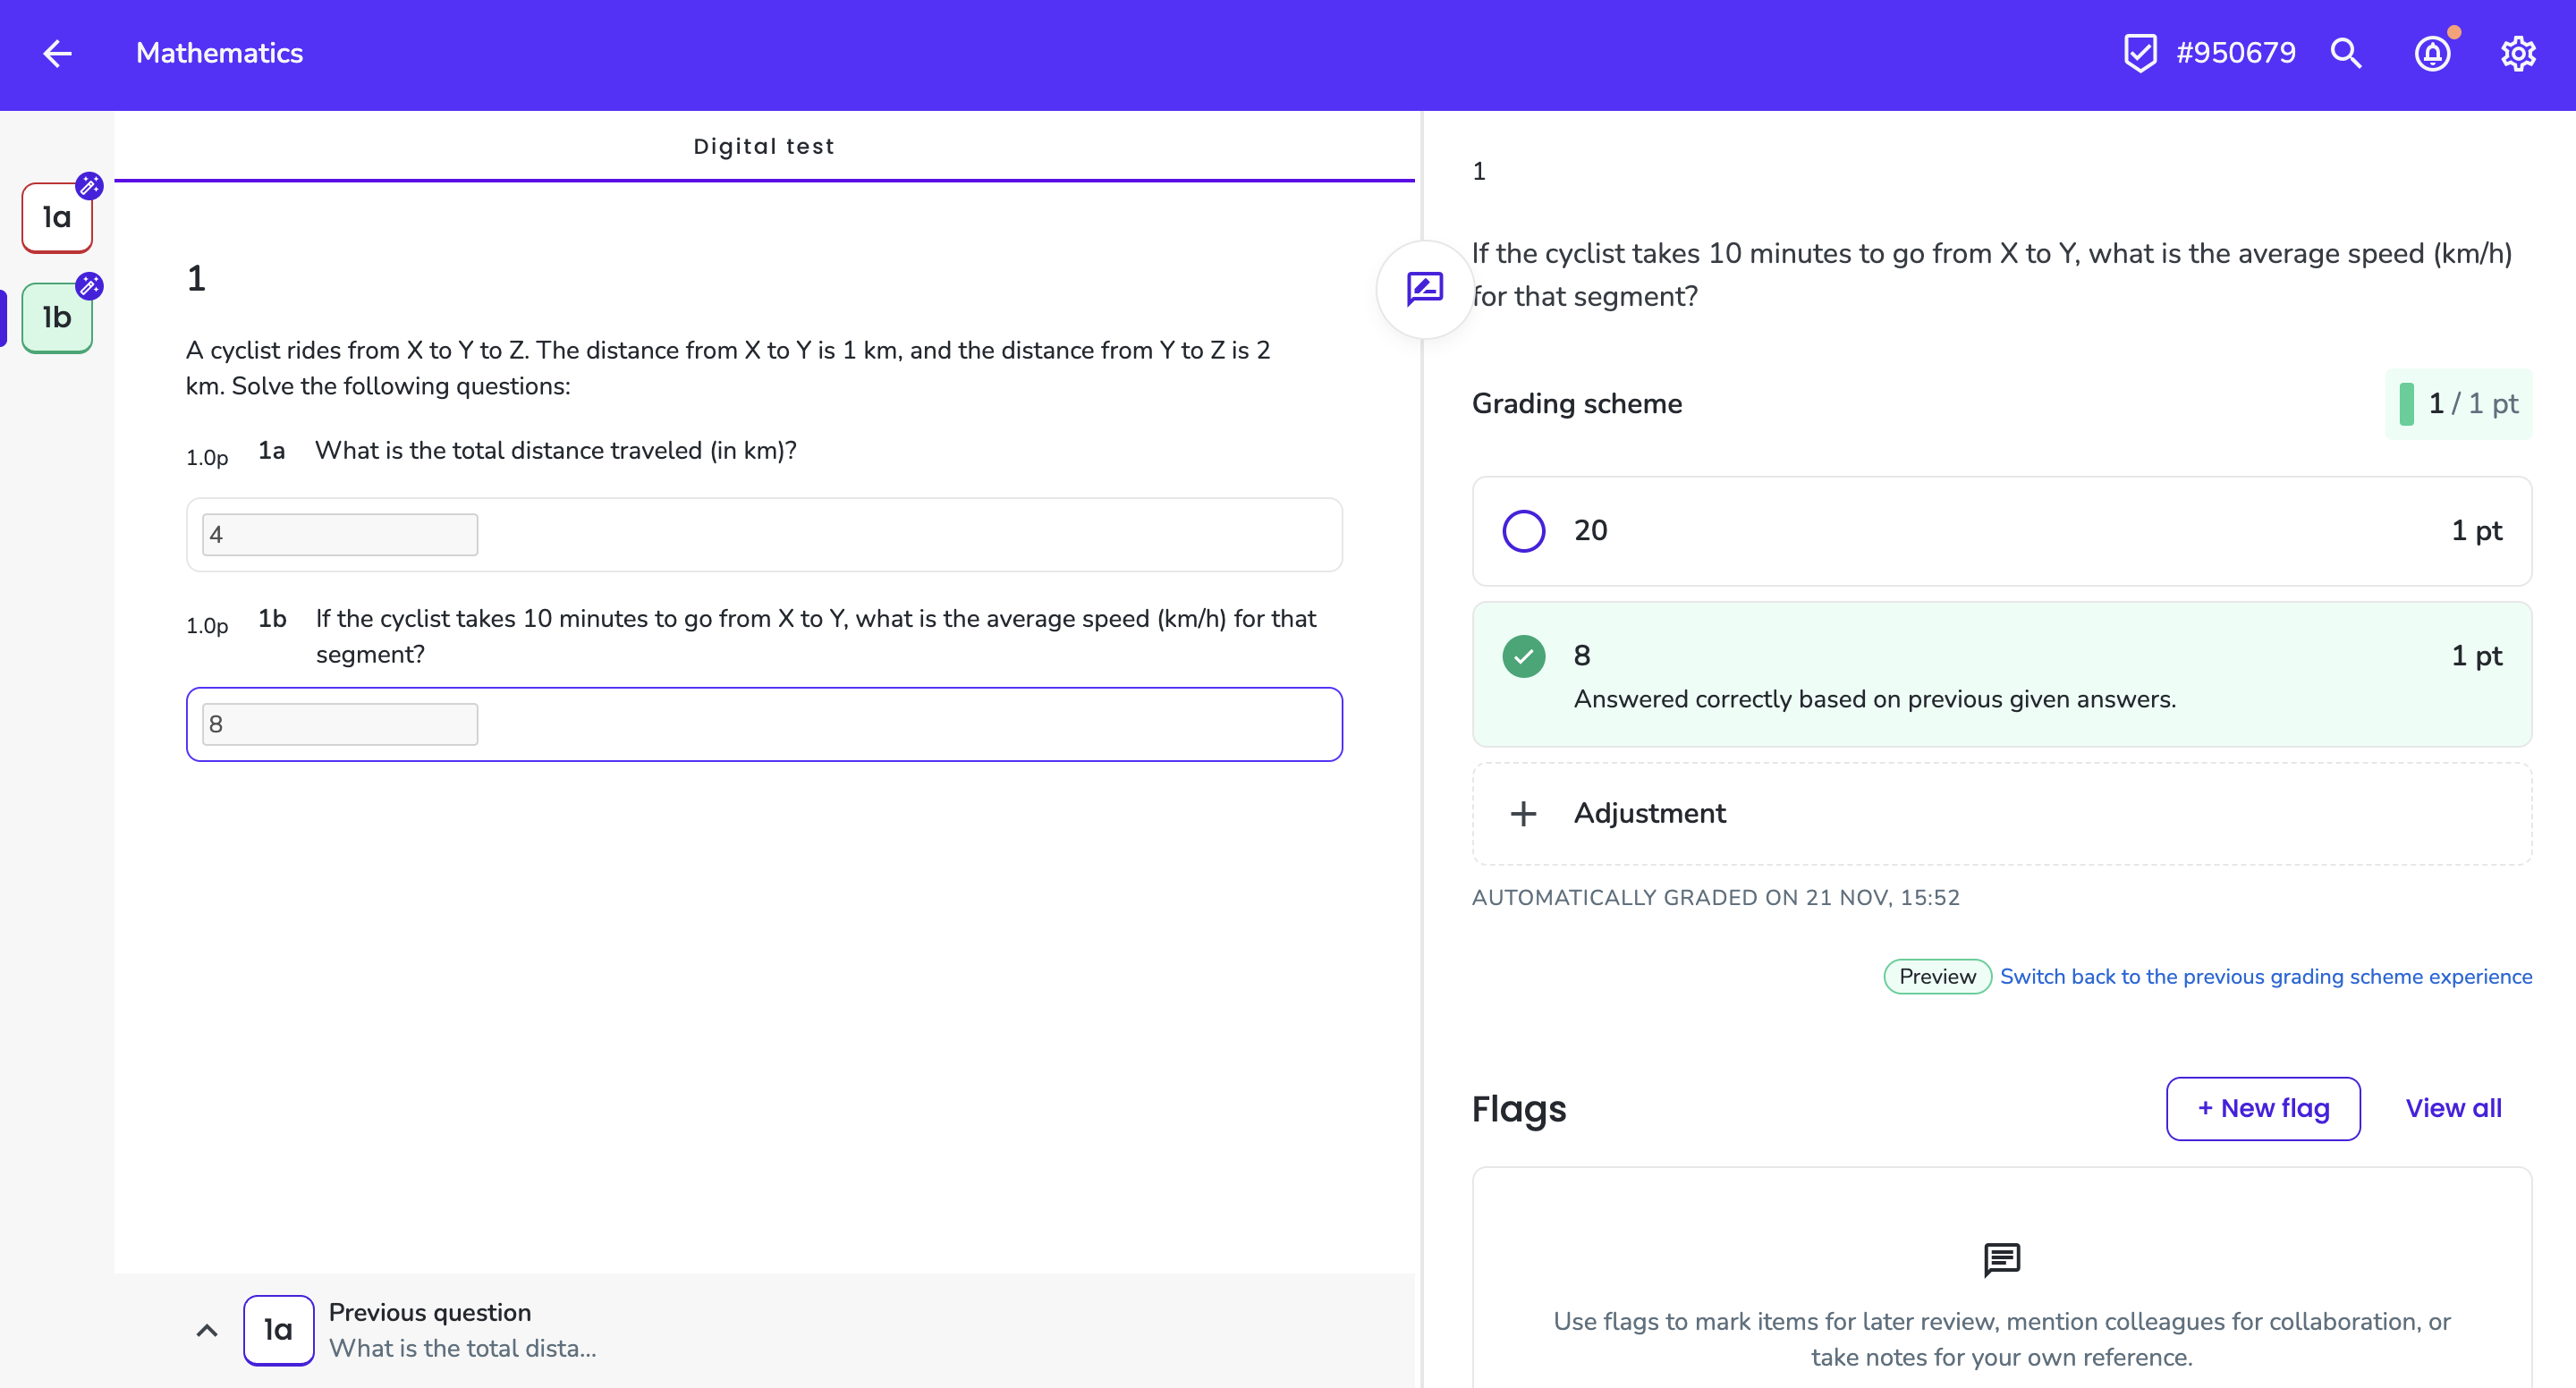
Task: Select question 1b in the sidebar
Action: point(57,318)
